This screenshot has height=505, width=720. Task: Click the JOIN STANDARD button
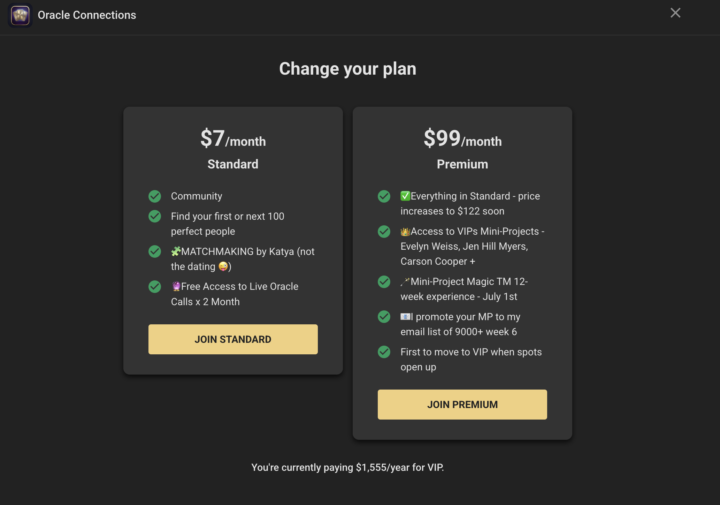tap(233, 339)
